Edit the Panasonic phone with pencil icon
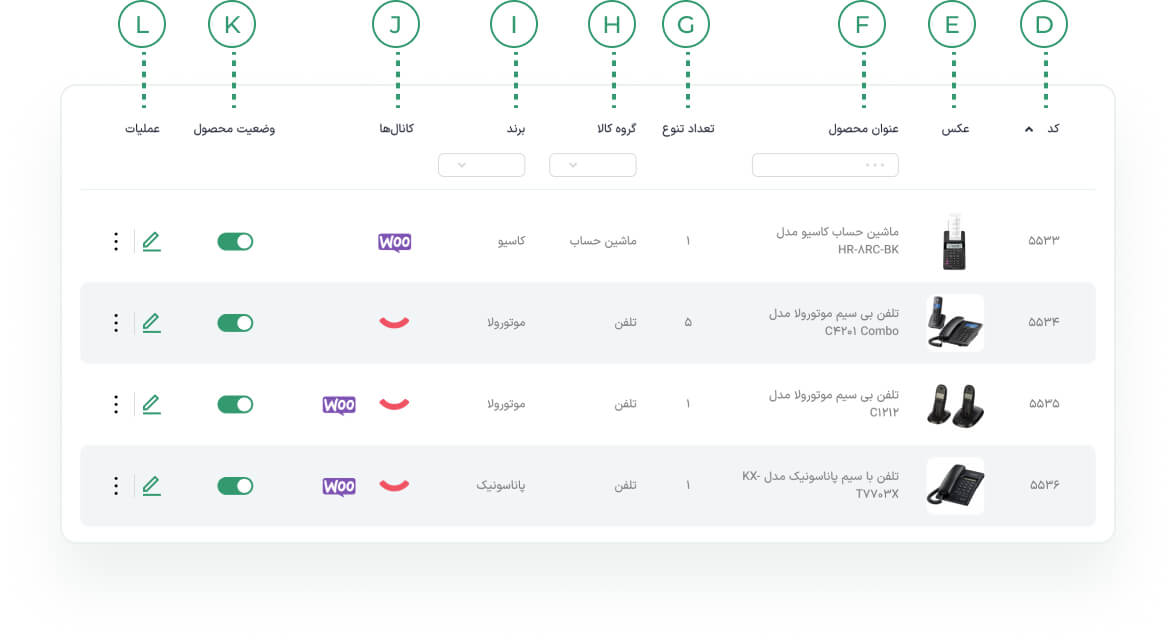The height and width of the screenshot is (644, 1176). coord(152,486)
